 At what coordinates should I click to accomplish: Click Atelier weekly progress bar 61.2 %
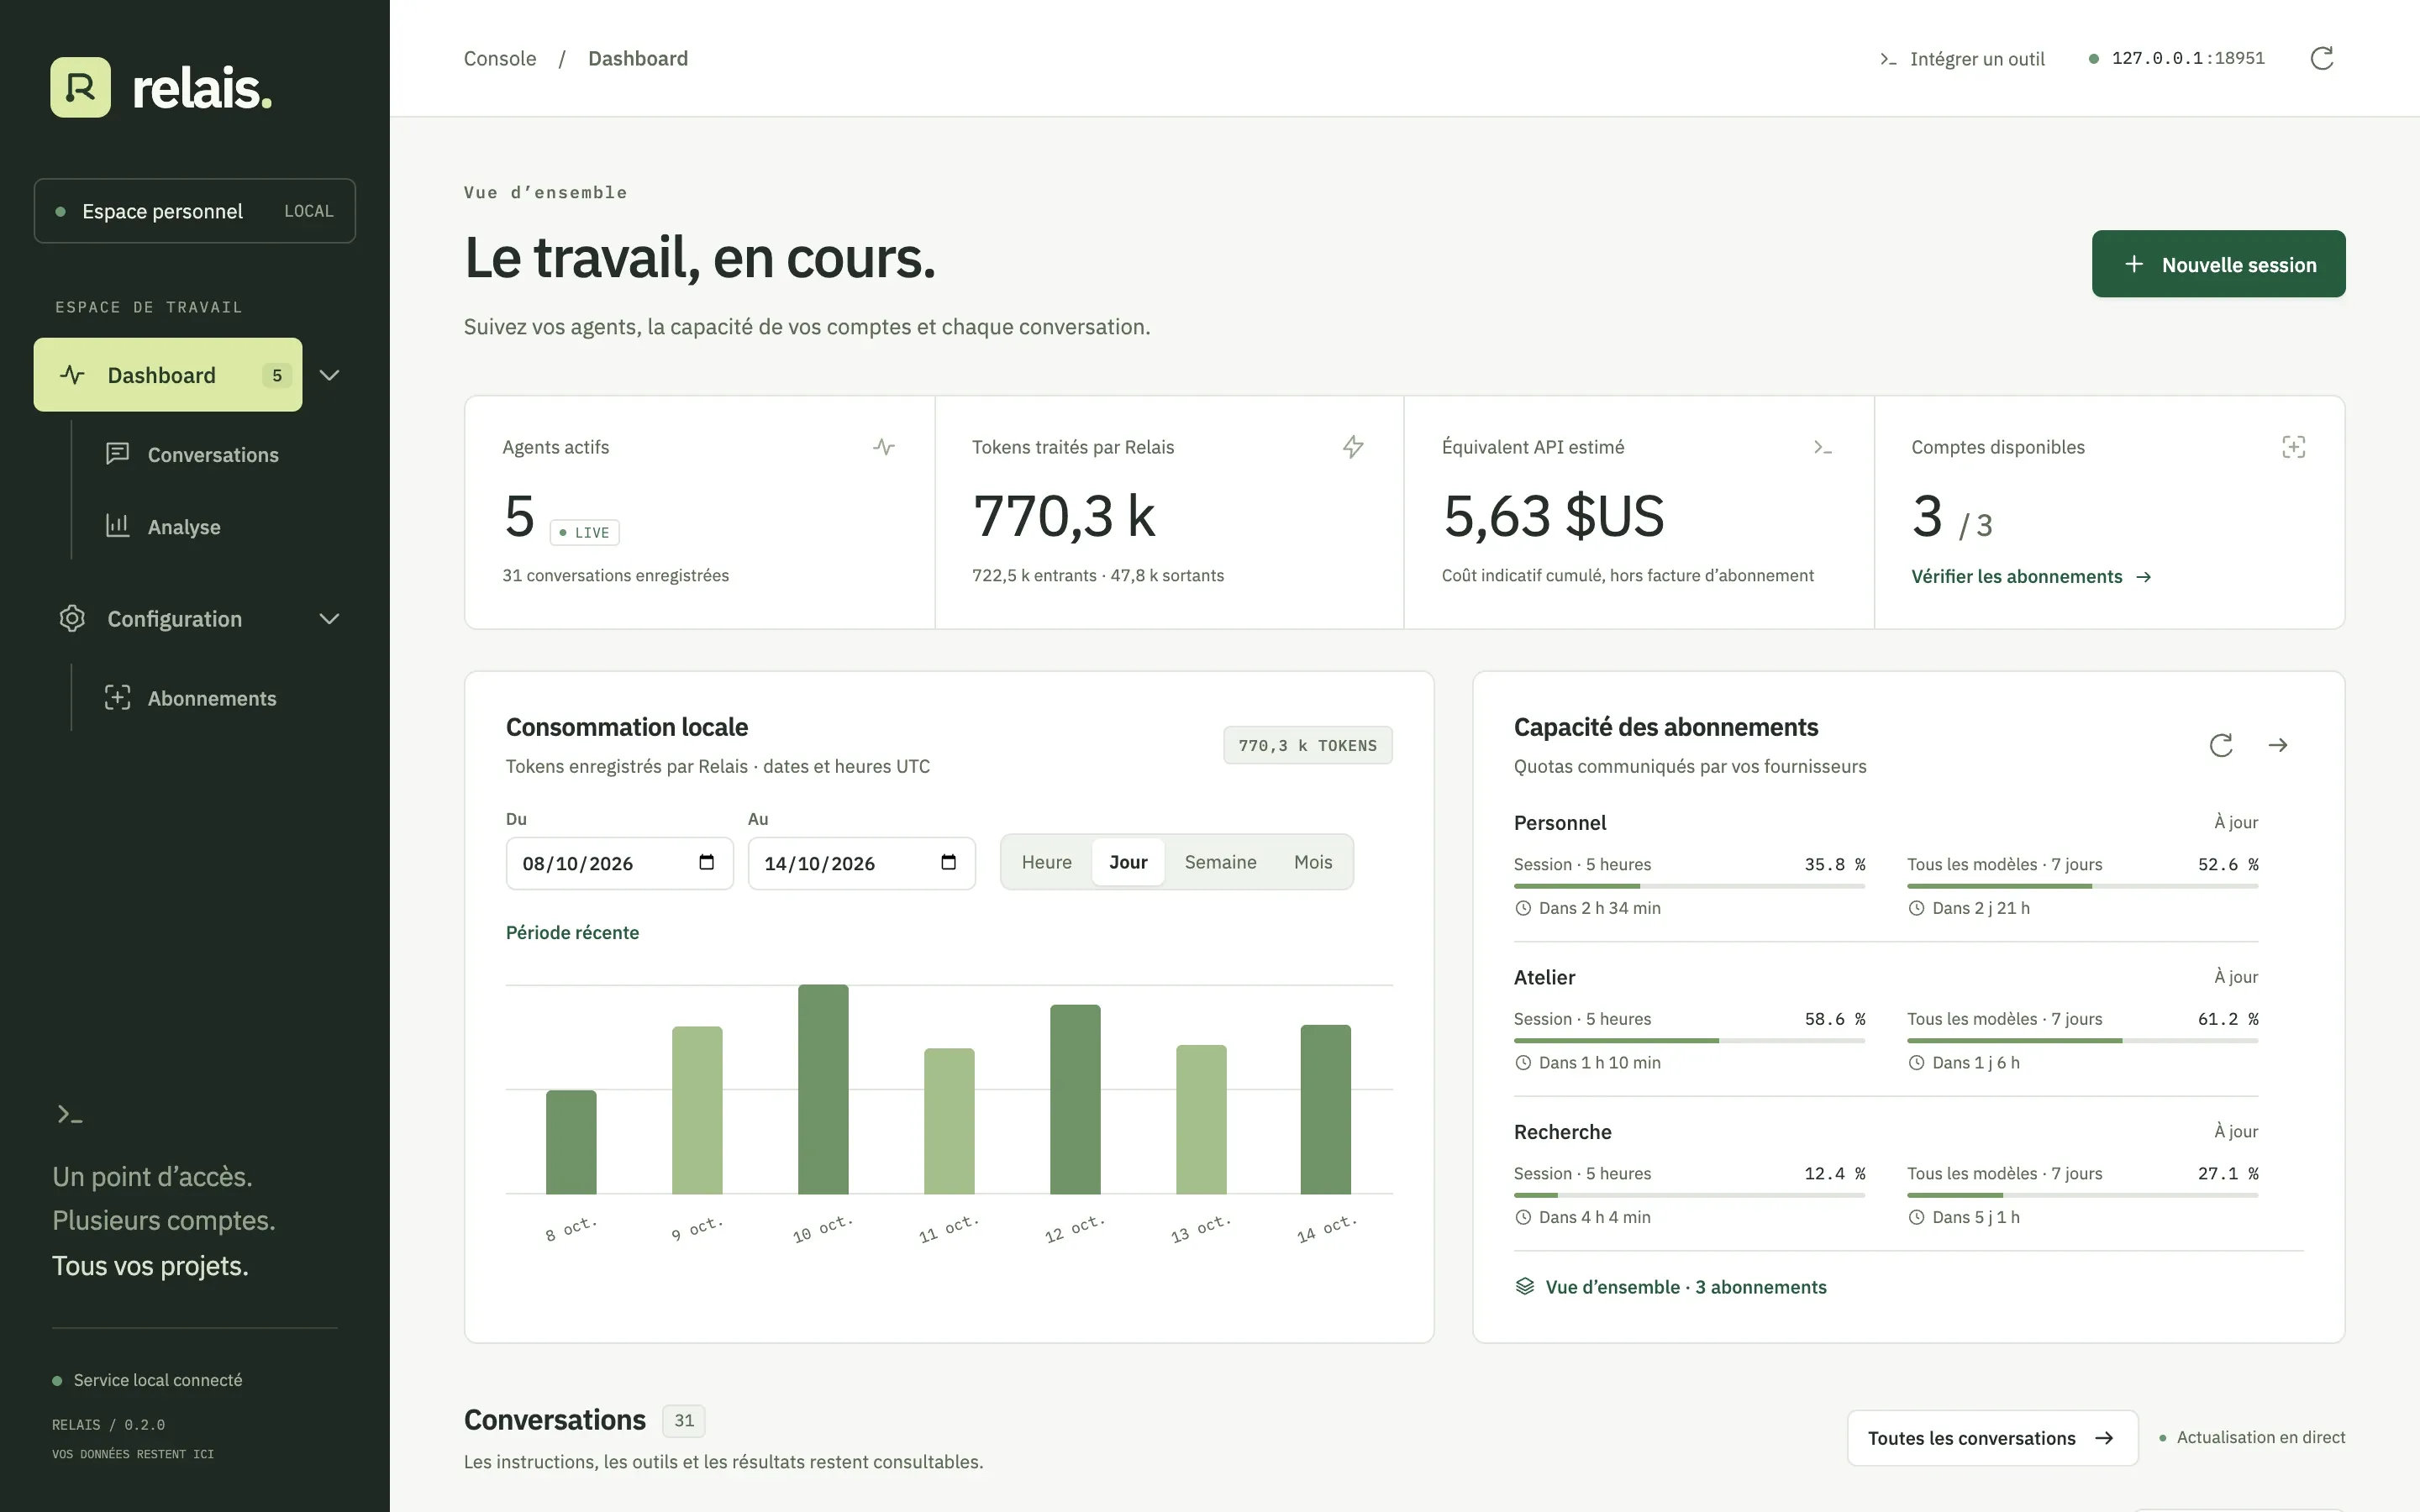pos(2082,1041)
